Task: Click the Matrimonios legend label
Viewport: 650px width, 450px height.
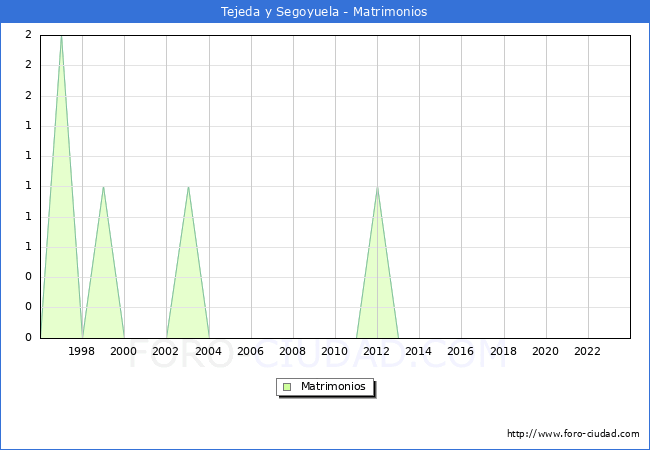Action: [333, 386]
